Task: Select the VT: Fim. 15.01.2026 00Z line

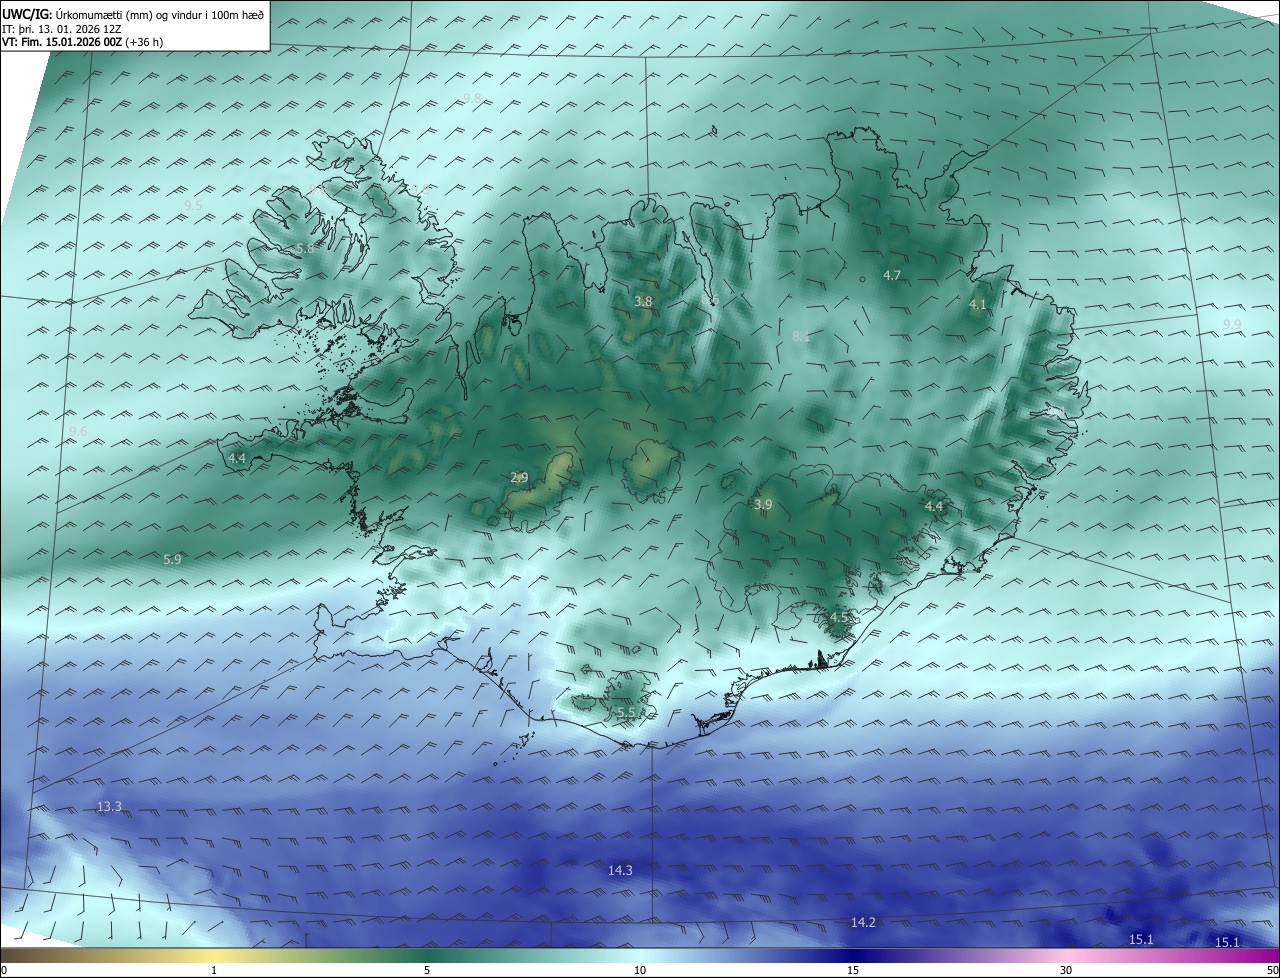Action: [83, 42]
